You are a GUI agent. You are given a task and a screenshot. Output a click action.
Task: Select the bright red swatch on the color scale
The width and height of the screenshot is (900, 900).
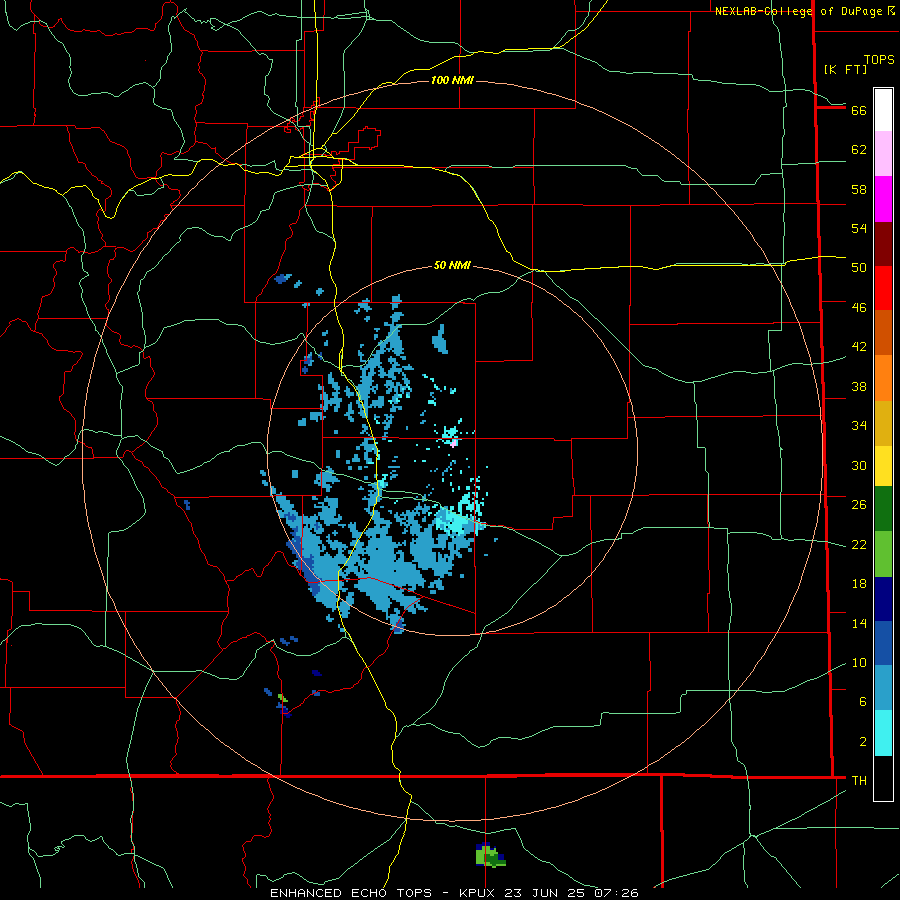(x=883, y=288)
